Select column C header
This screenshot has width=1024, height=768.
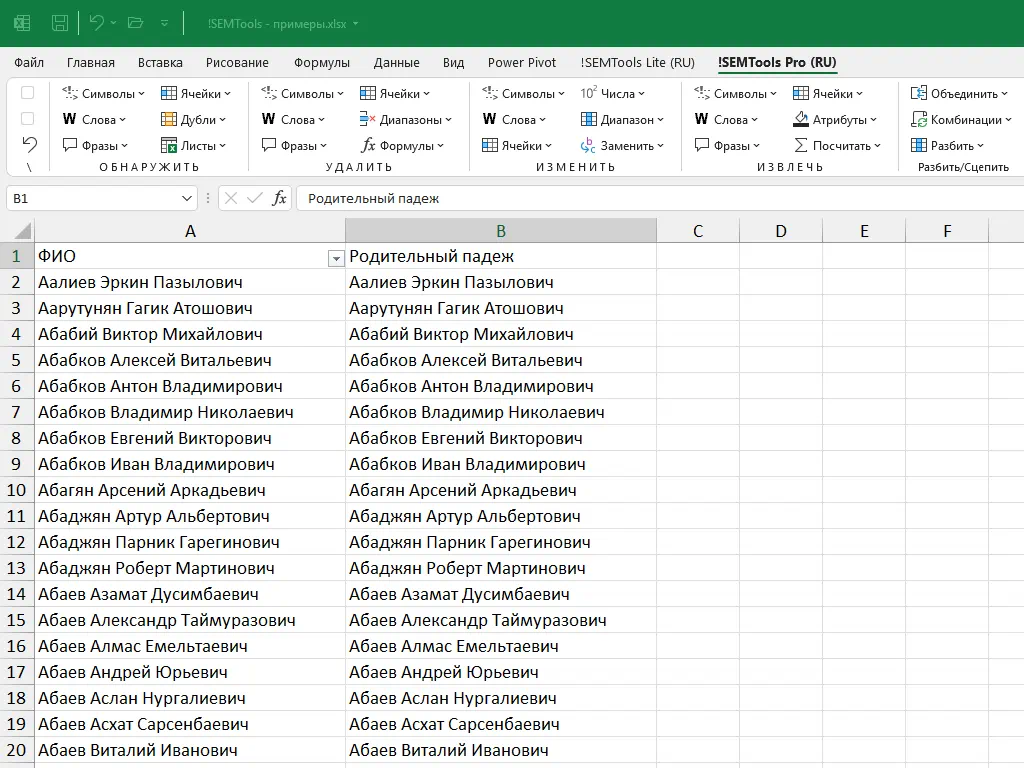coord(698,231)
